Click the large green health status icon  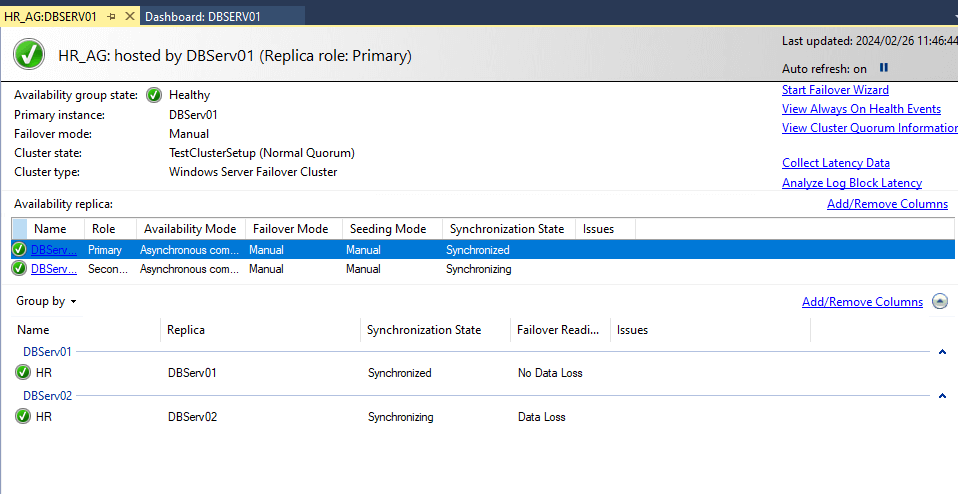click(29, 55)
